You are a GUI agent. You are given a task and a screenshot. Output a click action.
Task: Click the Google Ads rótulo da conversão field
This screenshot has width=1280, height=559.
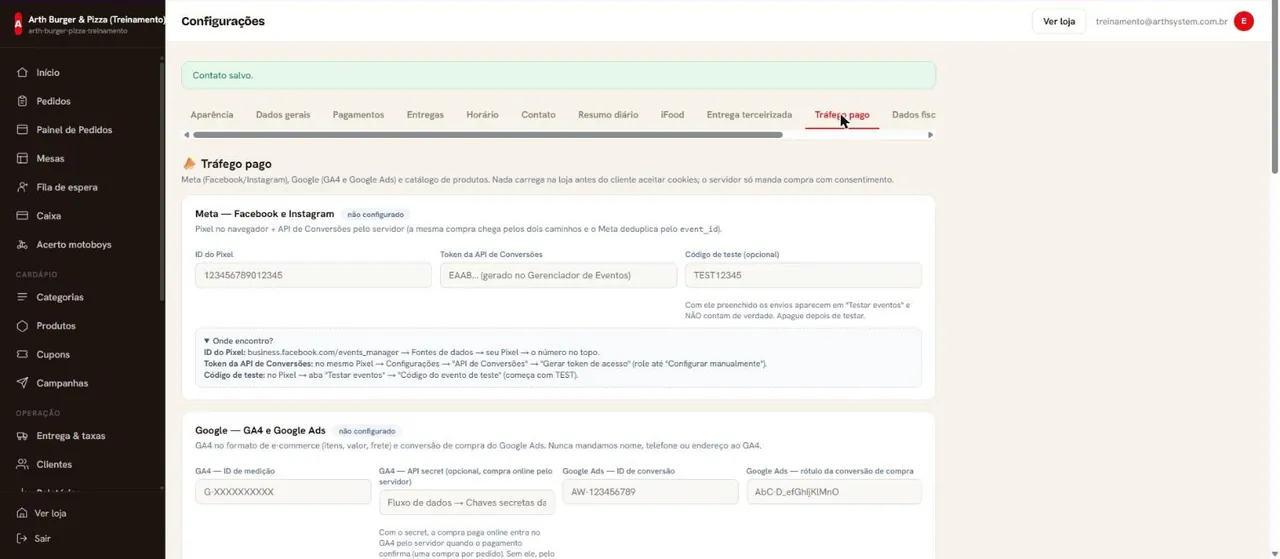pyautogui.click(x=834, y=492)
